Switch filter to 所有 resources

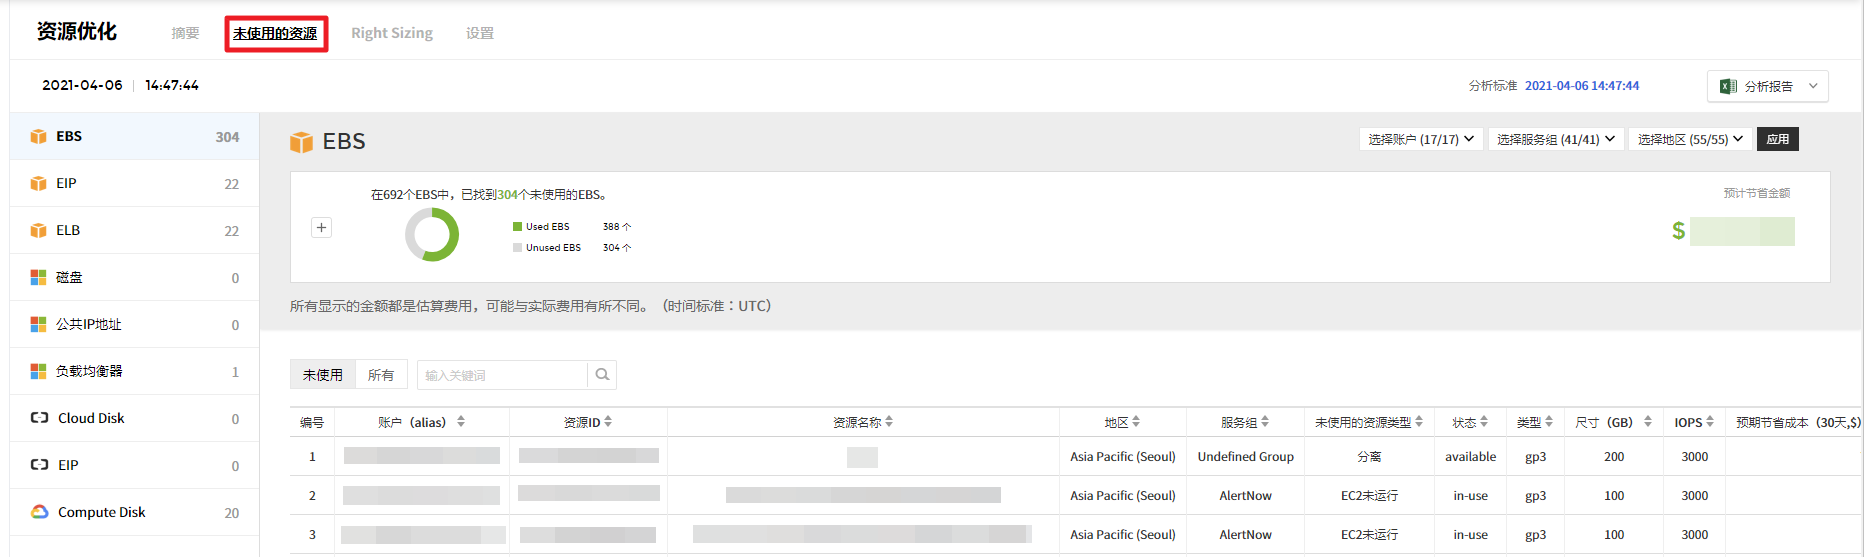381,375
